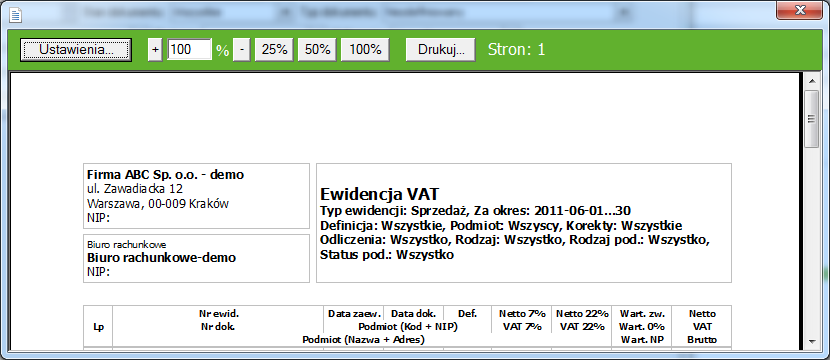Image resolution: width=830 pixels, height=360 pixels.
Task: Click the vertical scrollbar down arrow
Action: [811, 342]
